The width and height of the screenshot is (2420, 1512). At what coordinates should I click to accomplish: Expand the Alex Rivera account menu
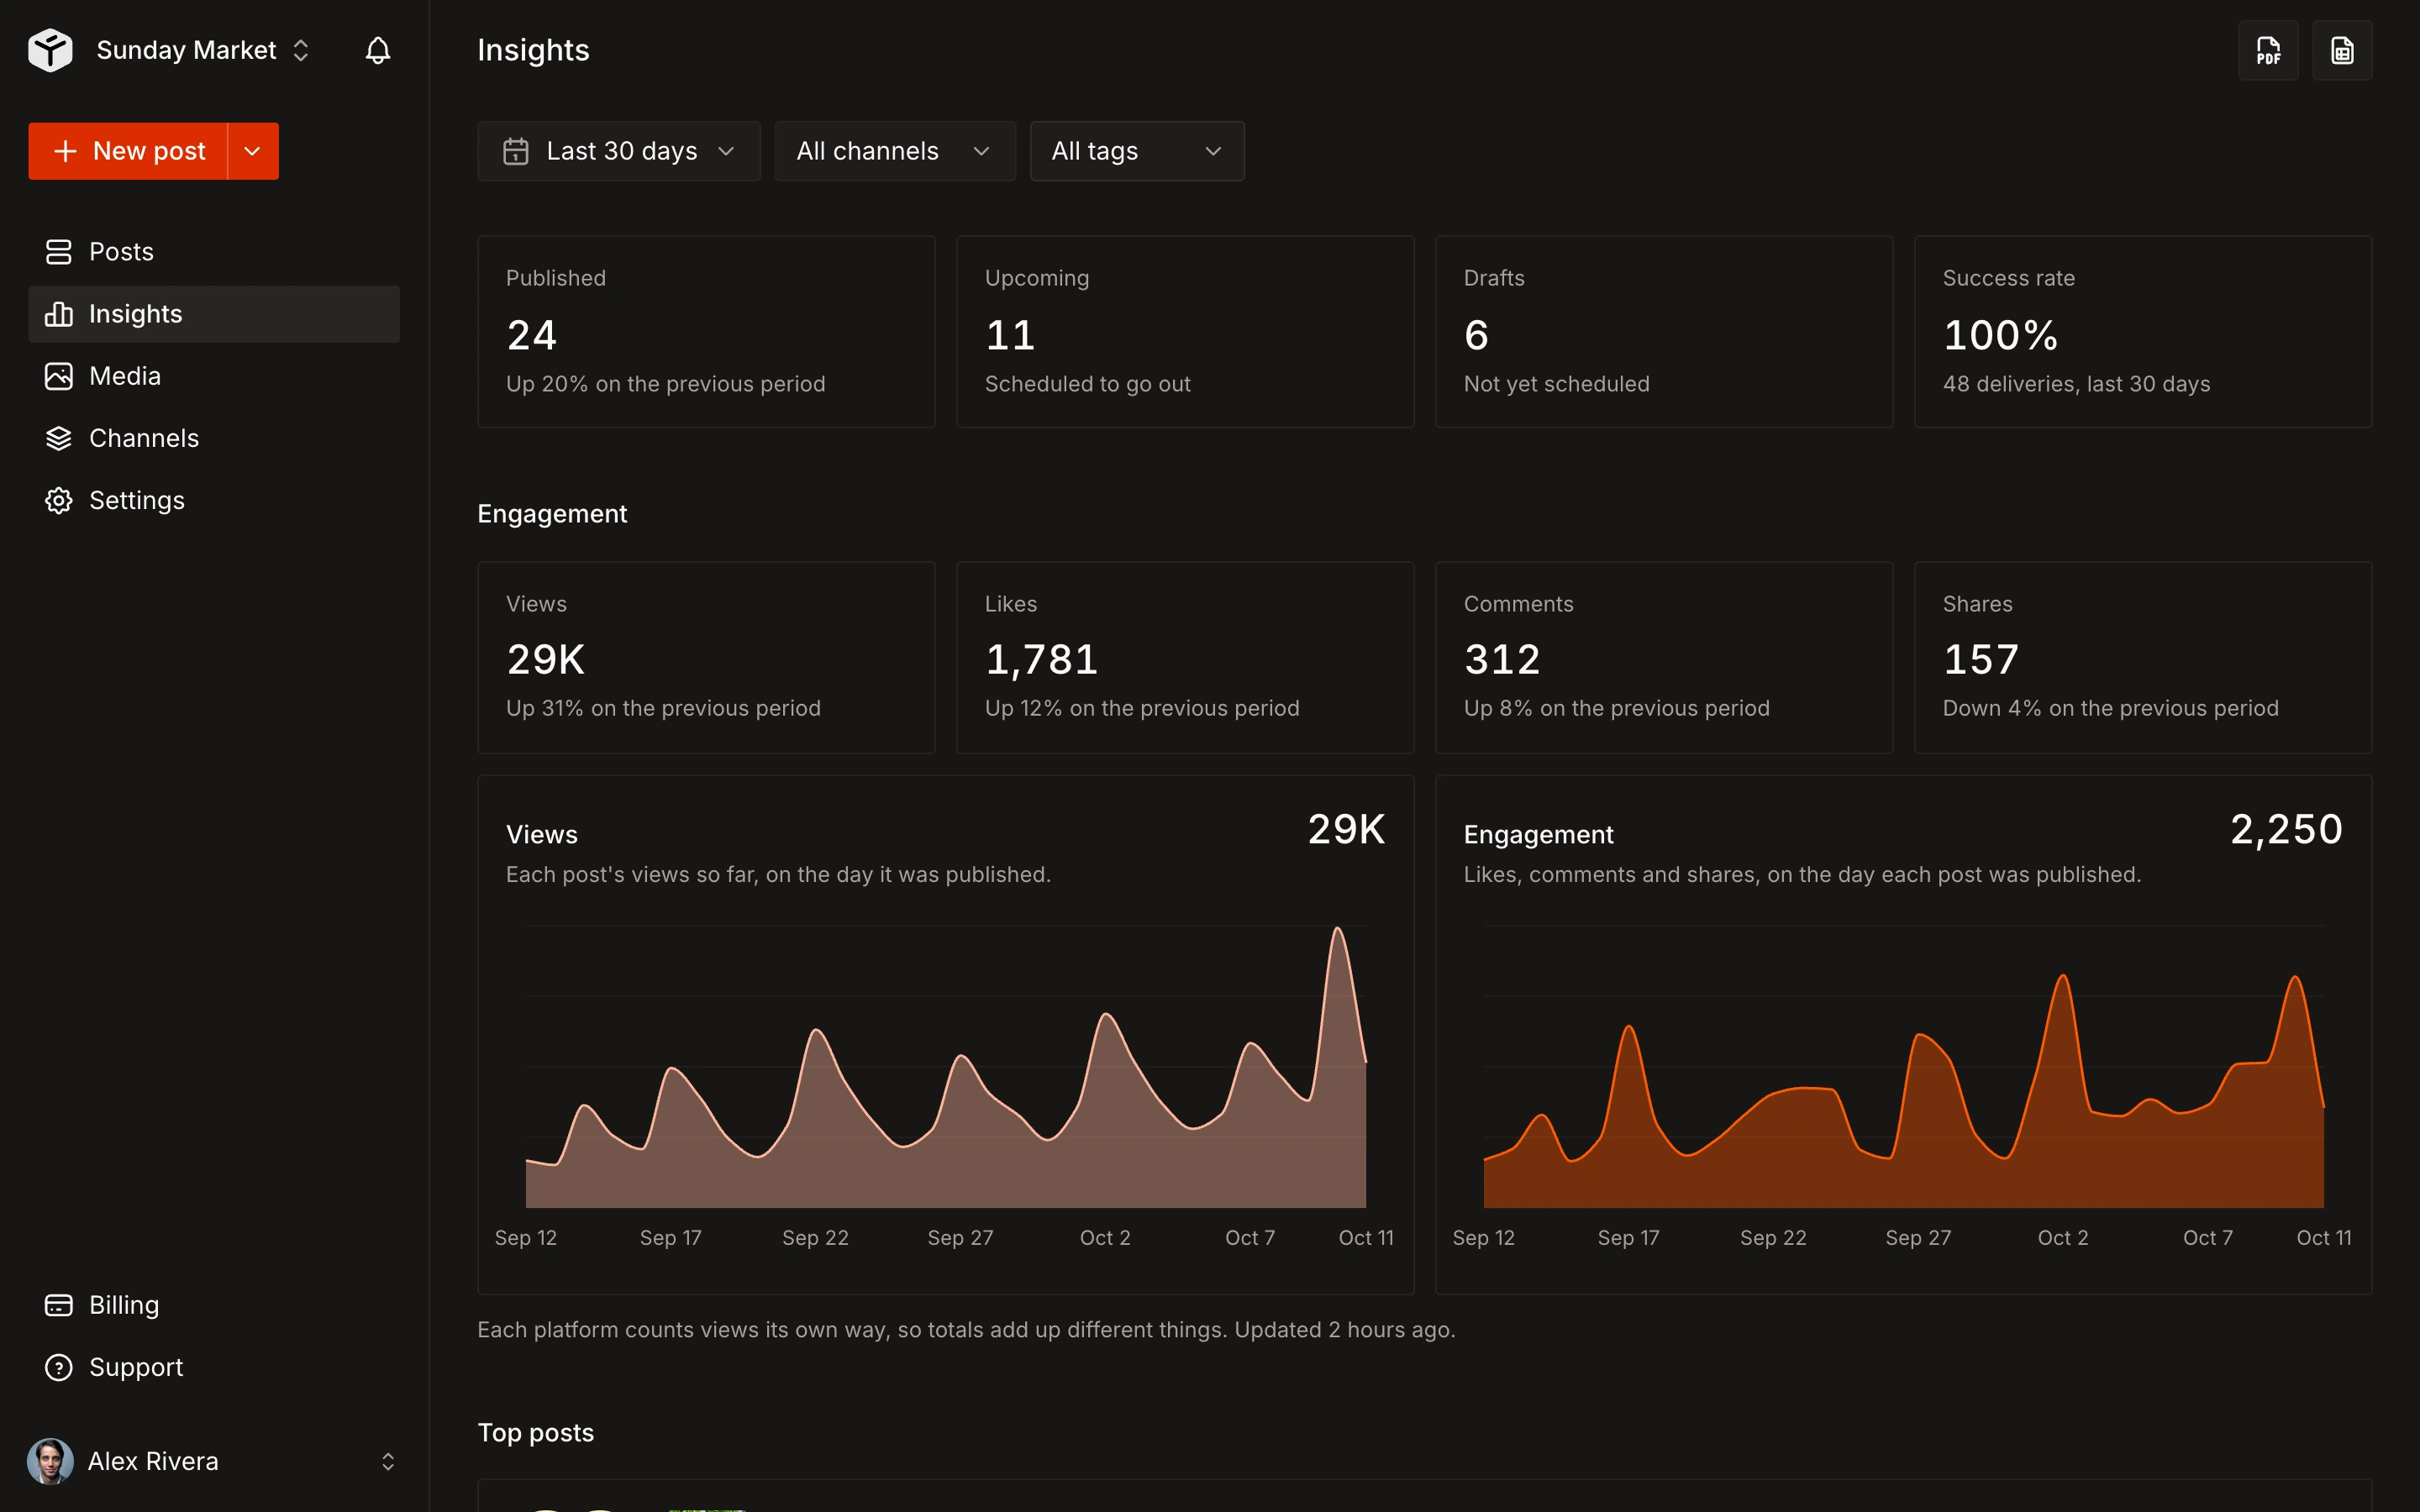click(x=214, y=1461)
